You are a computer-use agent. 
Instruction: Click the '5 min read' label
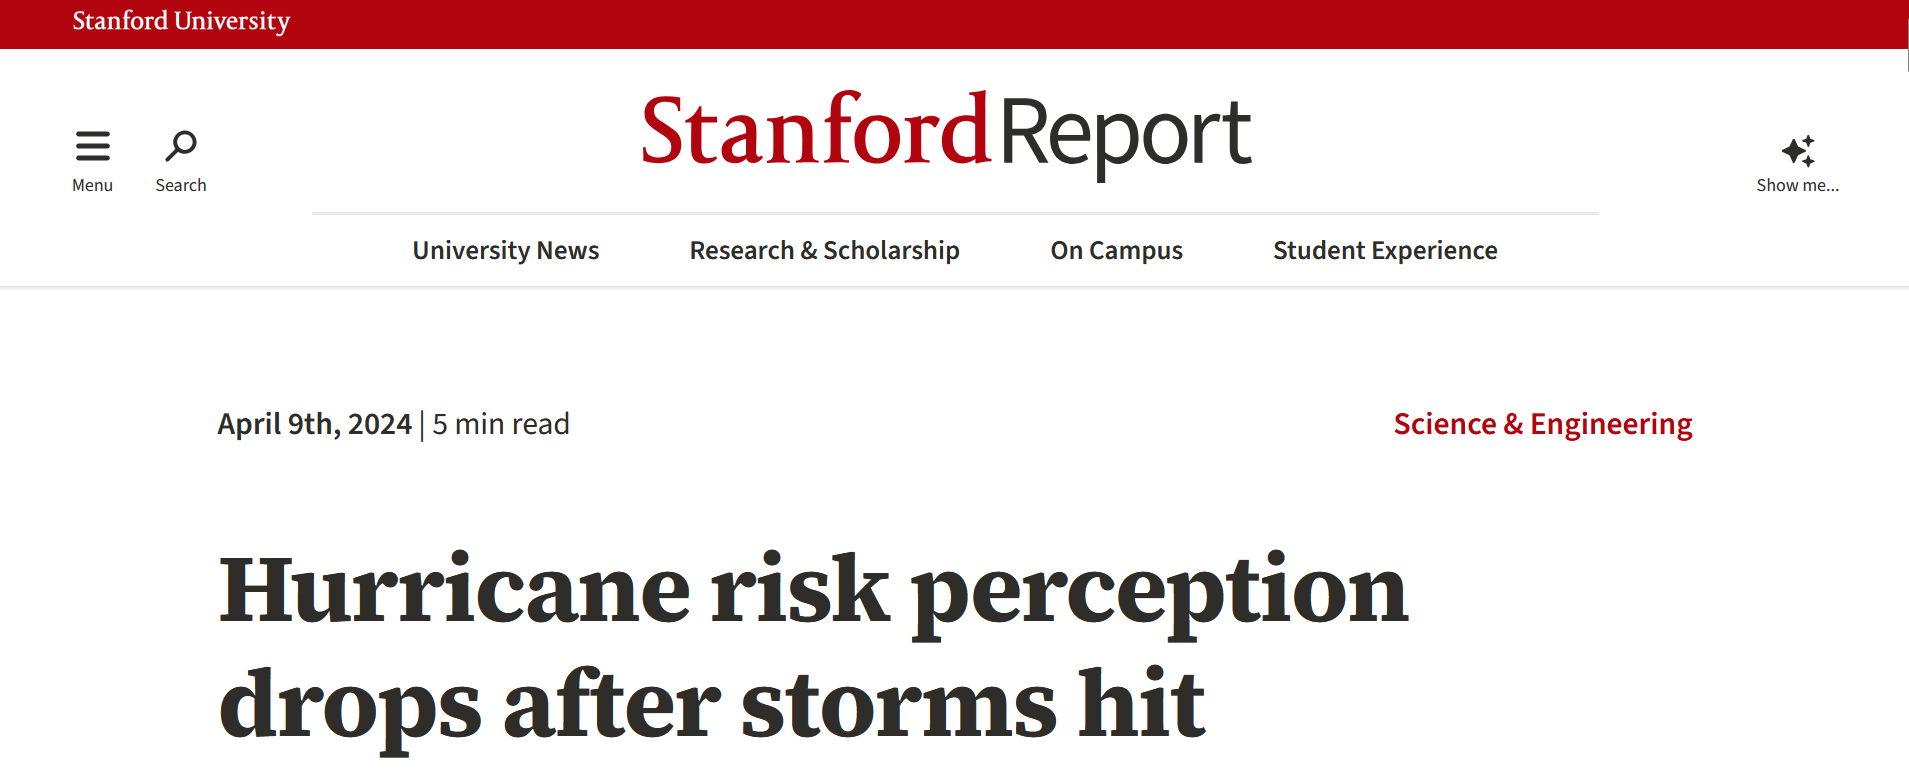(x=500, y=423)
